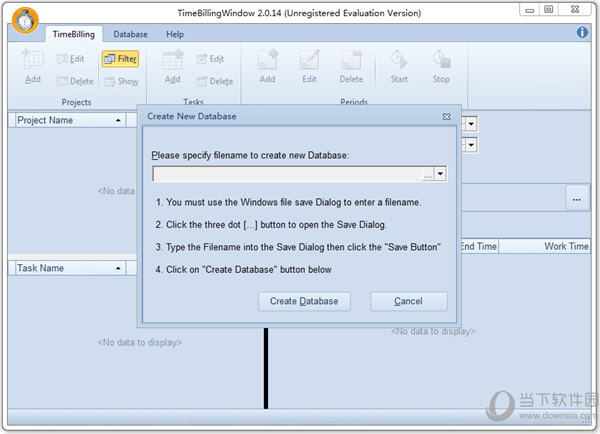Delete the selected task
600x434 pixels.
pos(215,81)
